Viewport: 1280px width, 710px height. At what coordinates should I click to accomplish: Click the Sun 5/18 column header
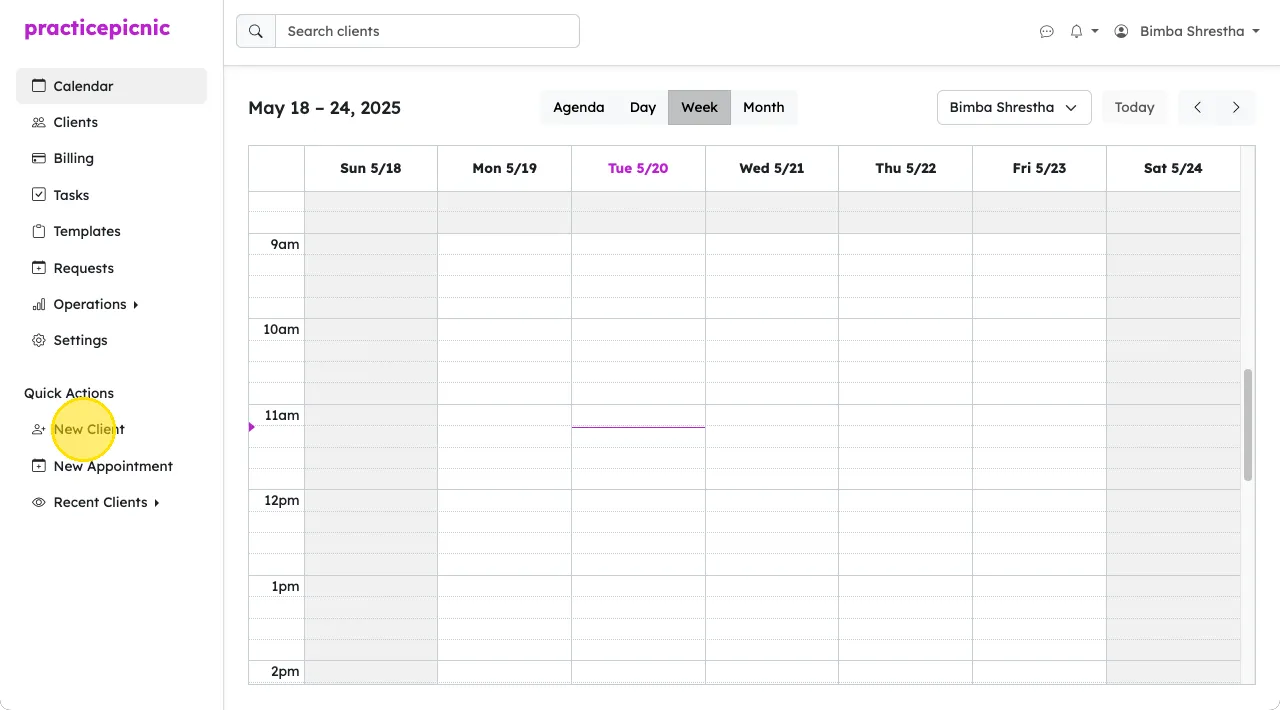[x=371, y=168]
